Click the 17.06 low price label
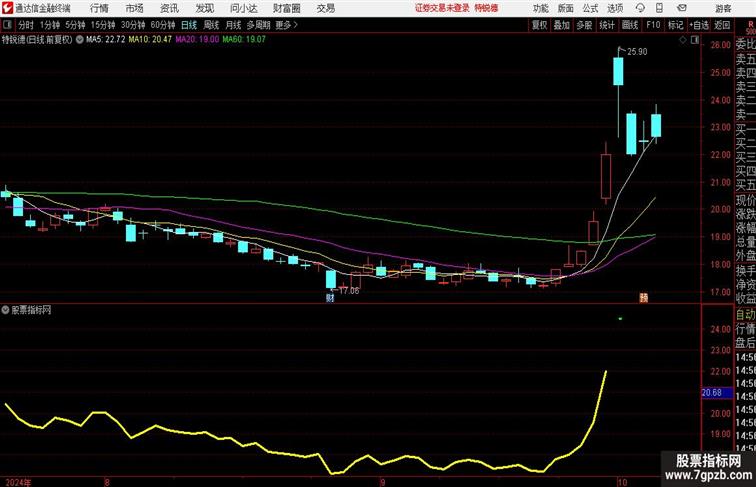 click(x=349, y=291)
